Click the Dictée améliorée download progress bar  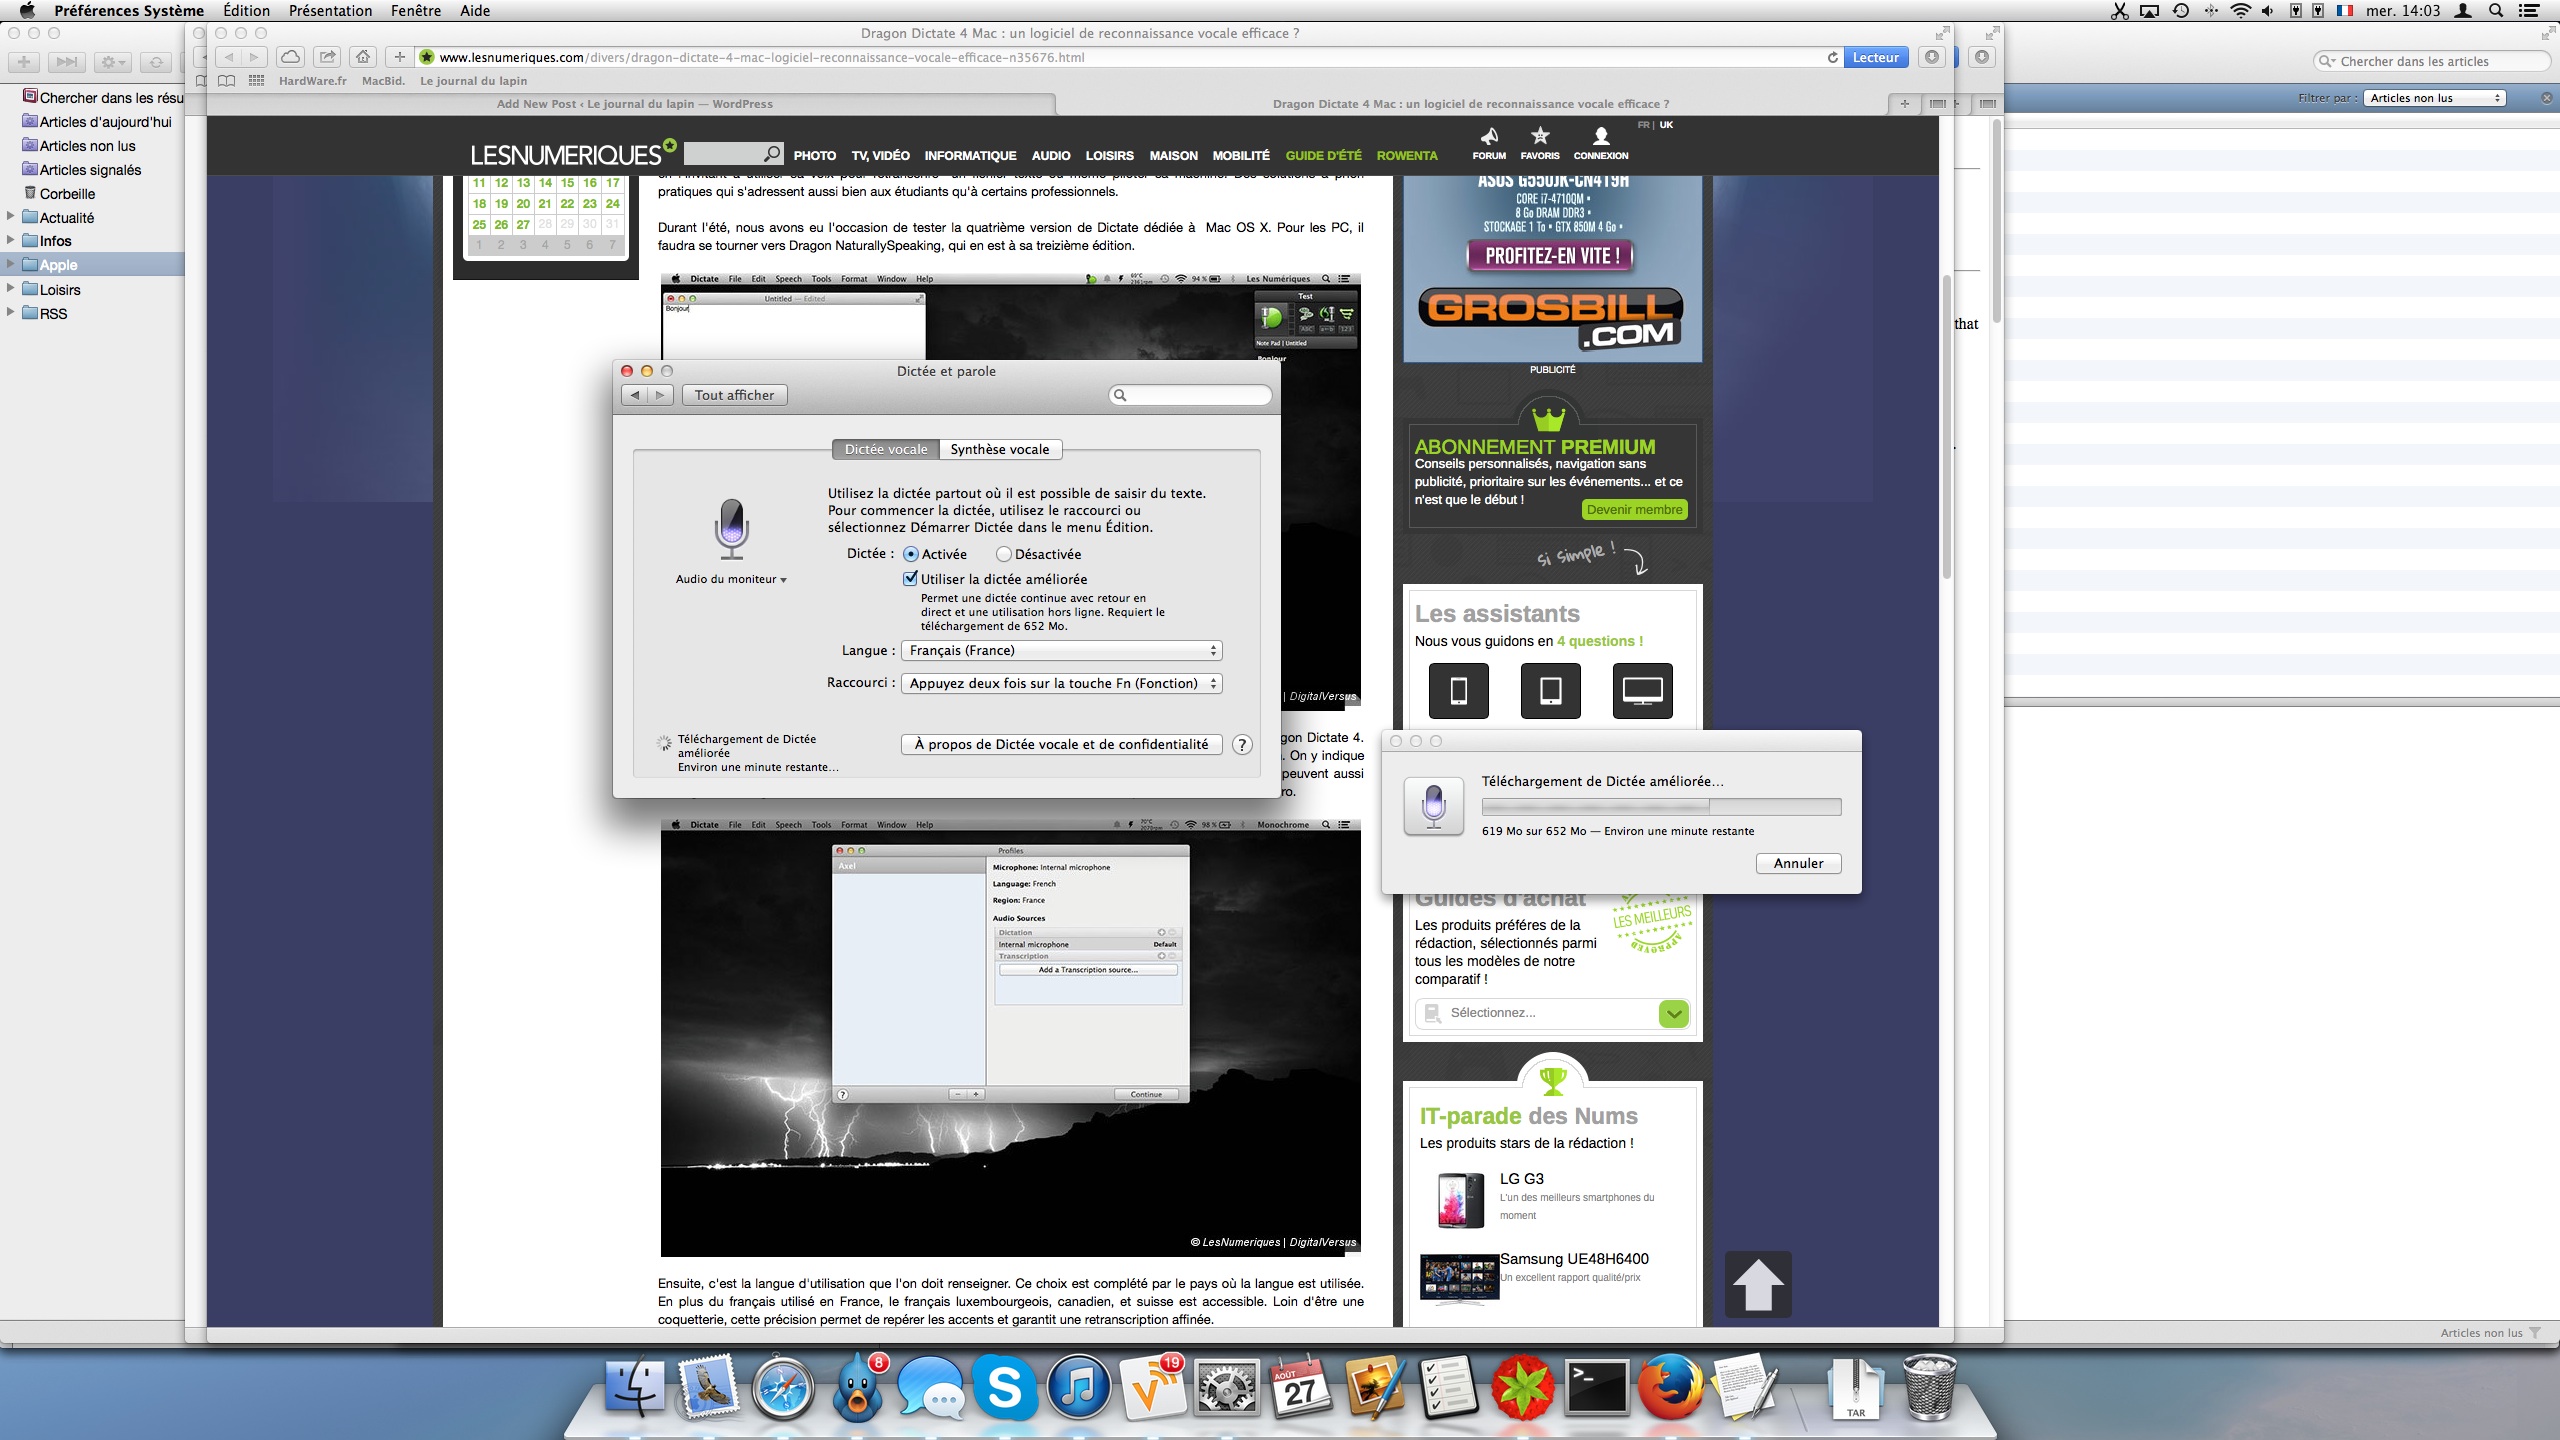point(1661,807)
